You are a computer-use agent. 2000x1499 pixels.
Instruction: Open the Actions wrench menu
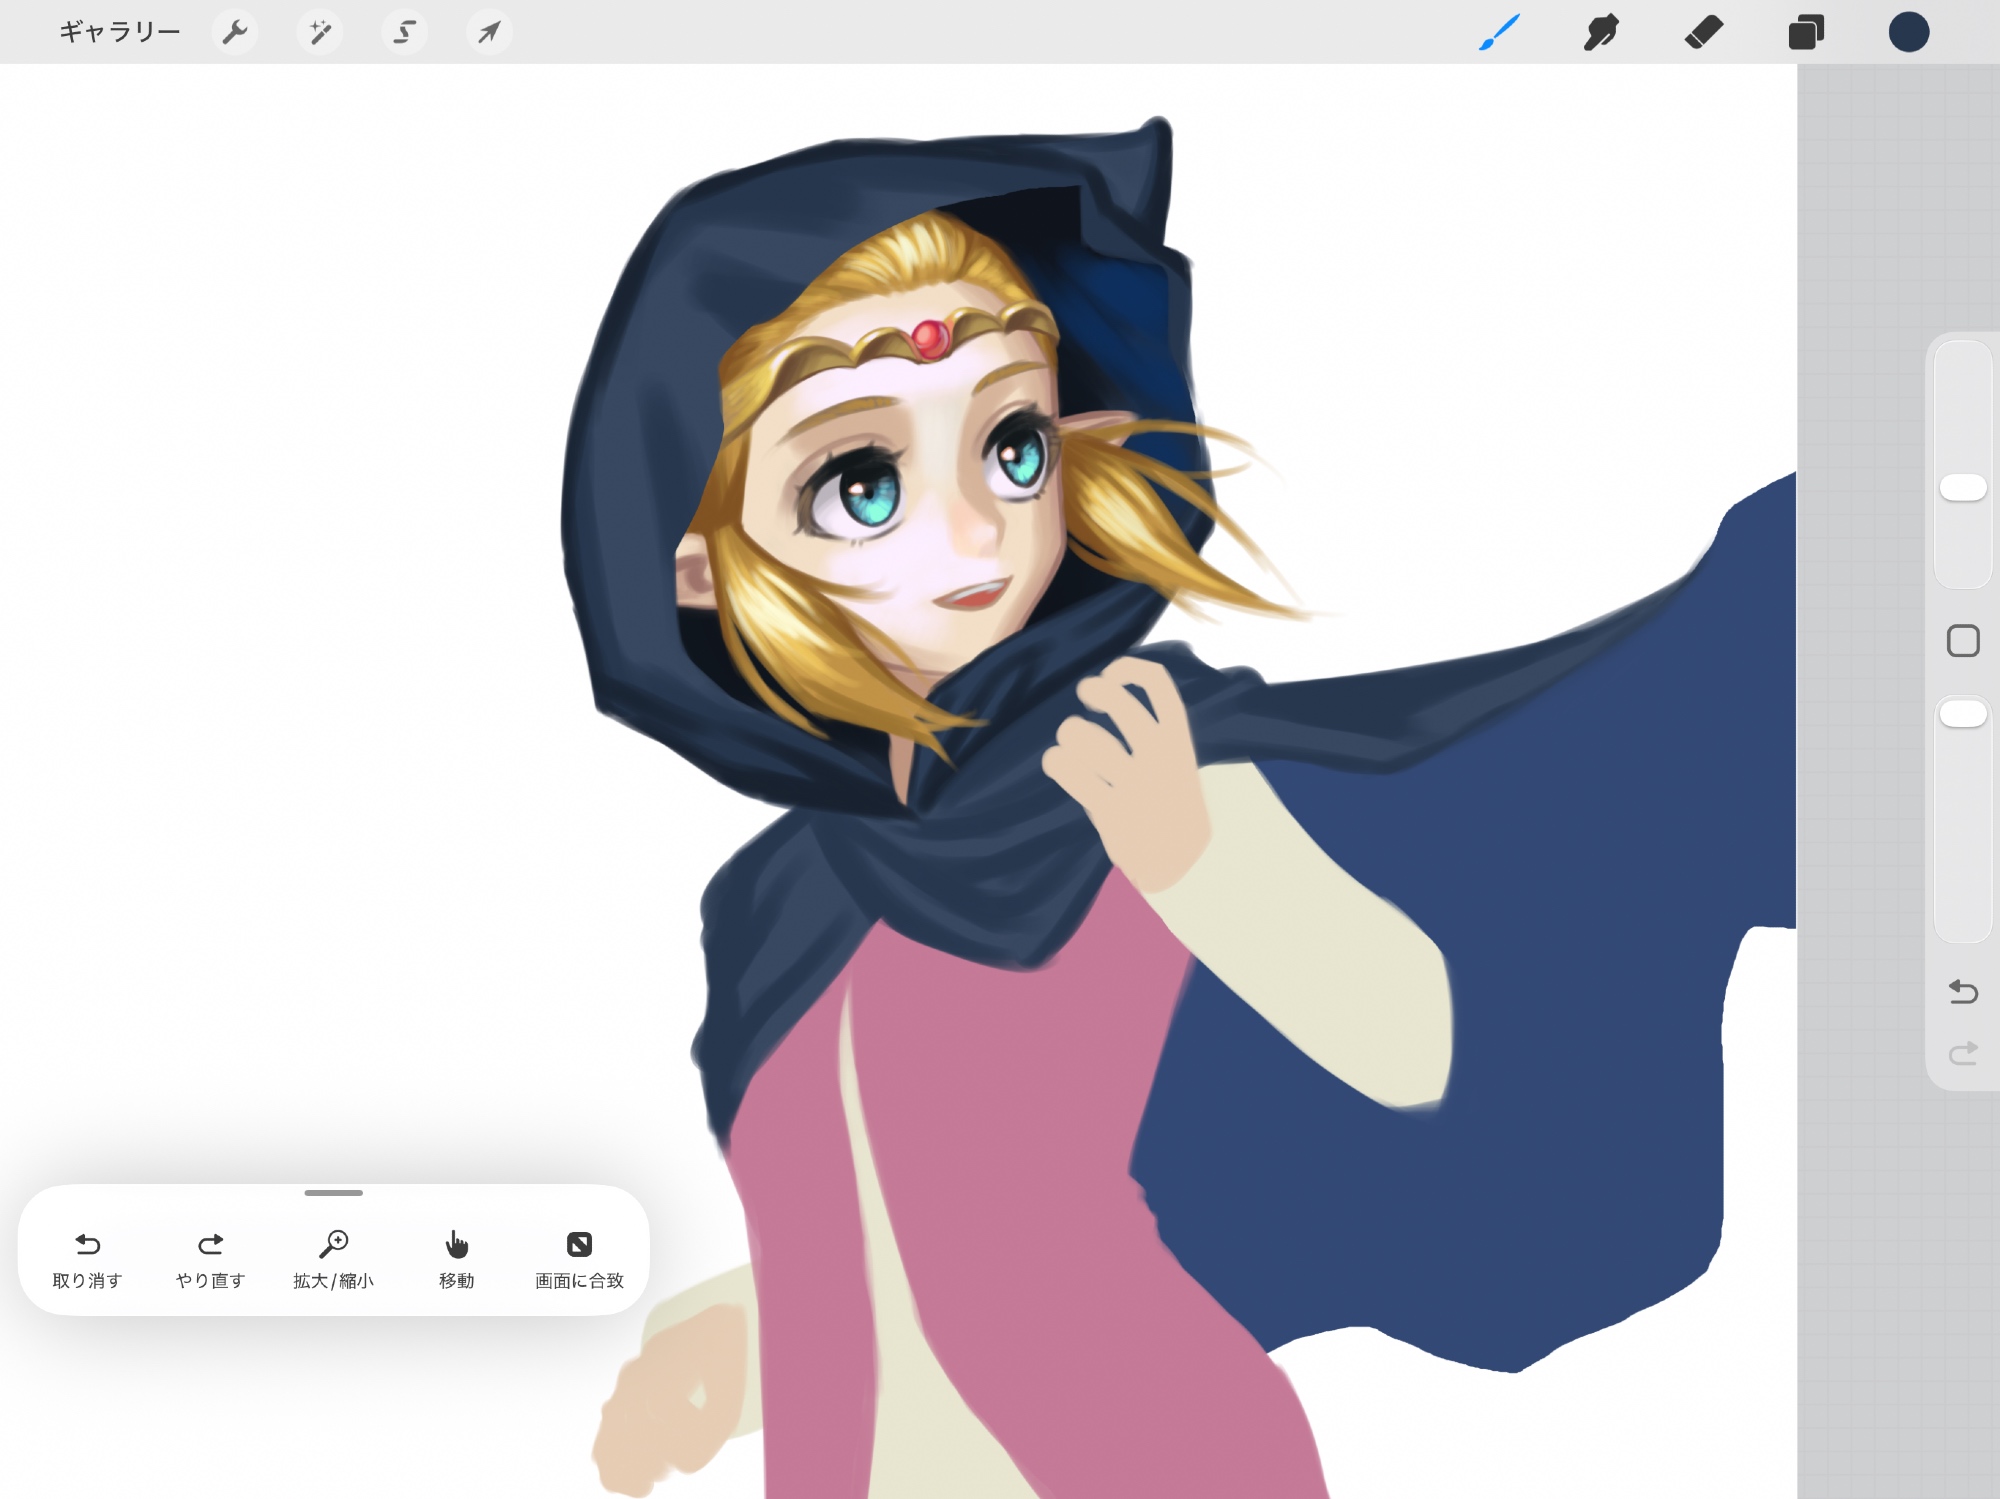click(235, 32)
